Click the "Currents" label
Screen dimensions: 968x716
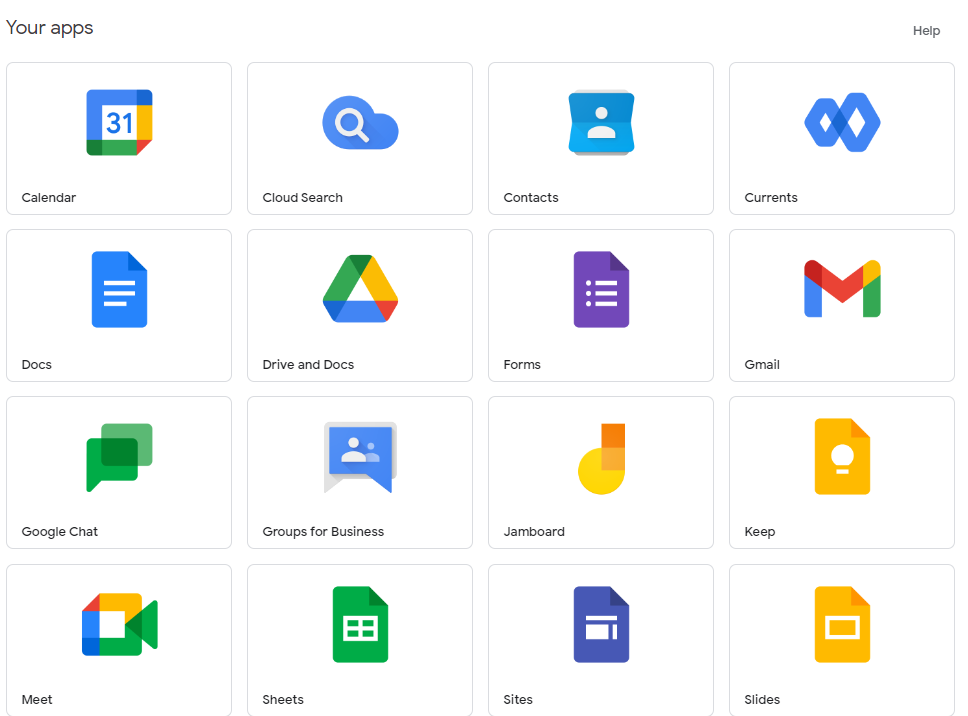click(x=771, y=198)
